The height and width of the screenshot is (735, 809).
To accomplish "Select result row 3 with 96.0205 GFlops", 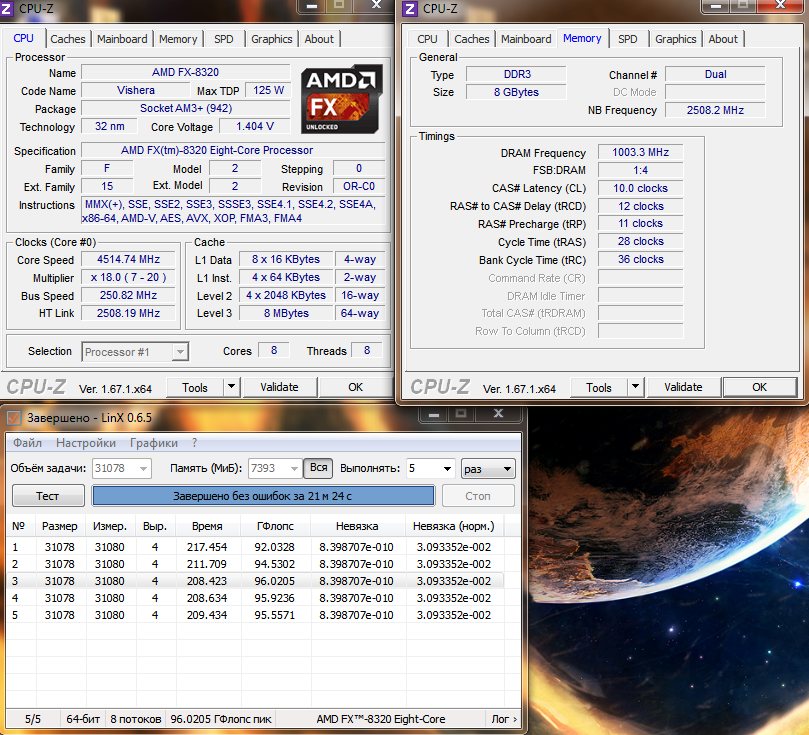I will click(255, 581).
